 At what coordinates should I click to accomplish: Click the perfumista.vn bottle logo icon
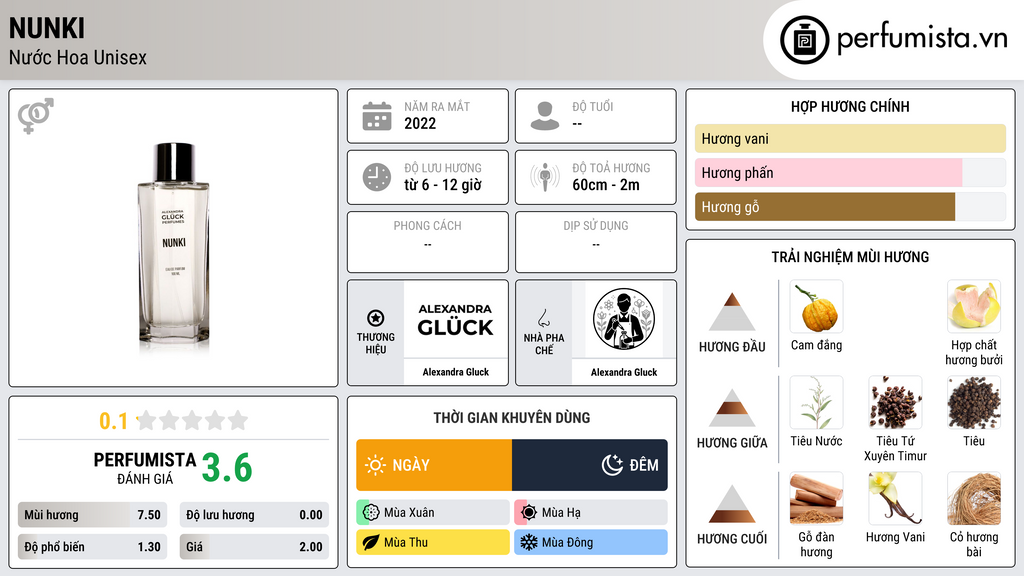[804, 40]
